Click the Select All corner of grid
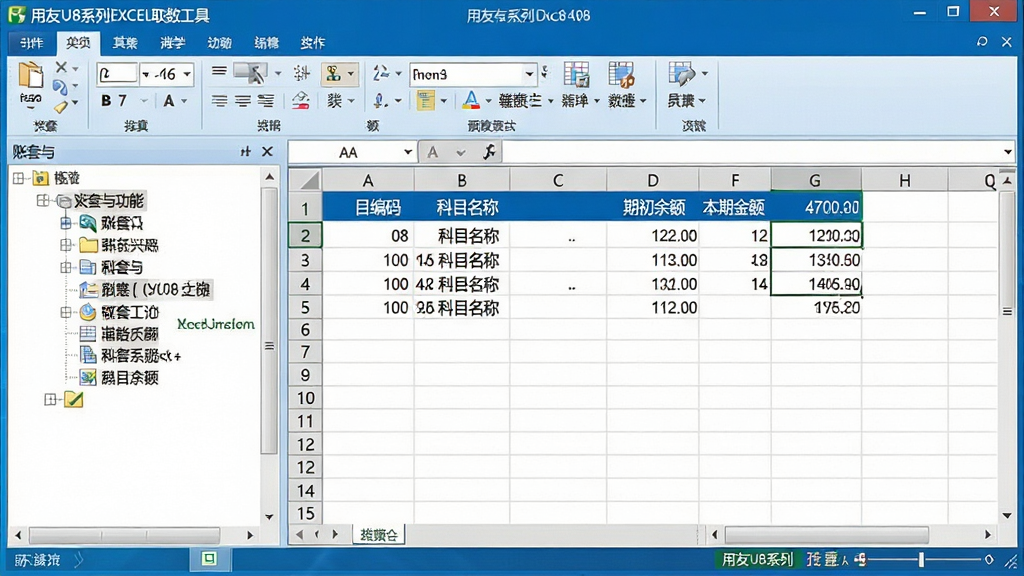The width and height of the screenshot is (1024, 576). [x=305, y=180]
